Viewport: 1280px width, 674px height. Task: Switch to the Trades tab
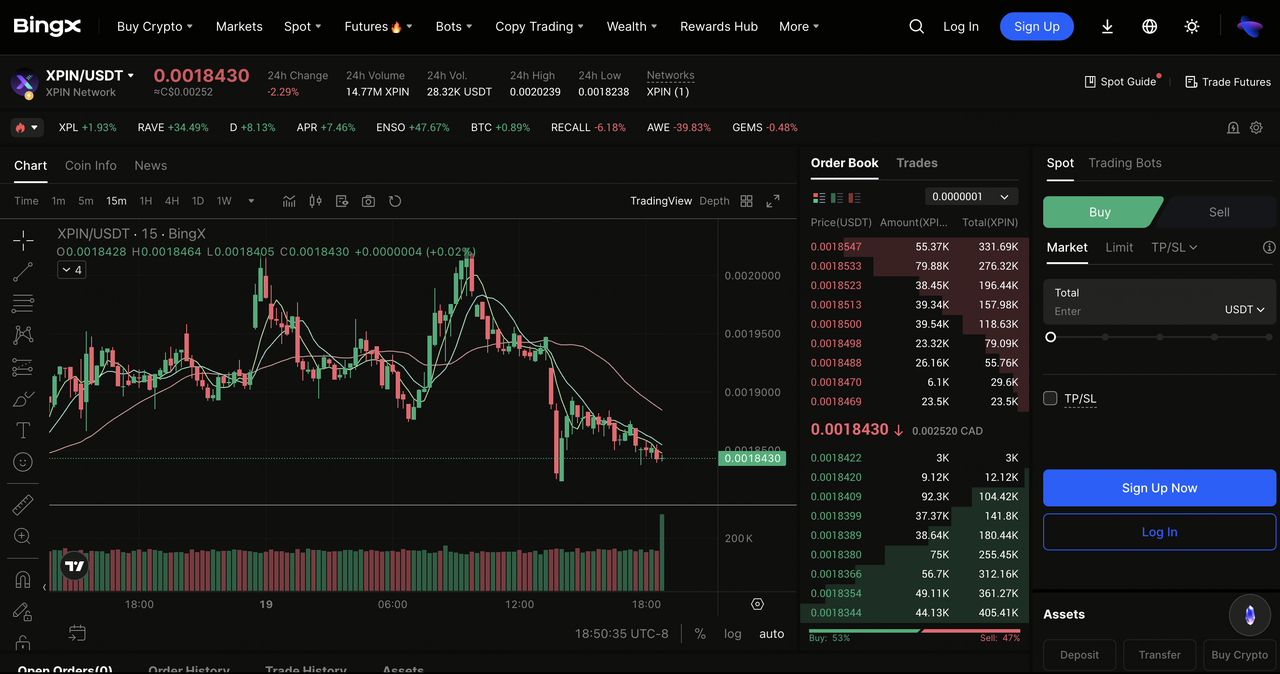(x=916, y=163)
